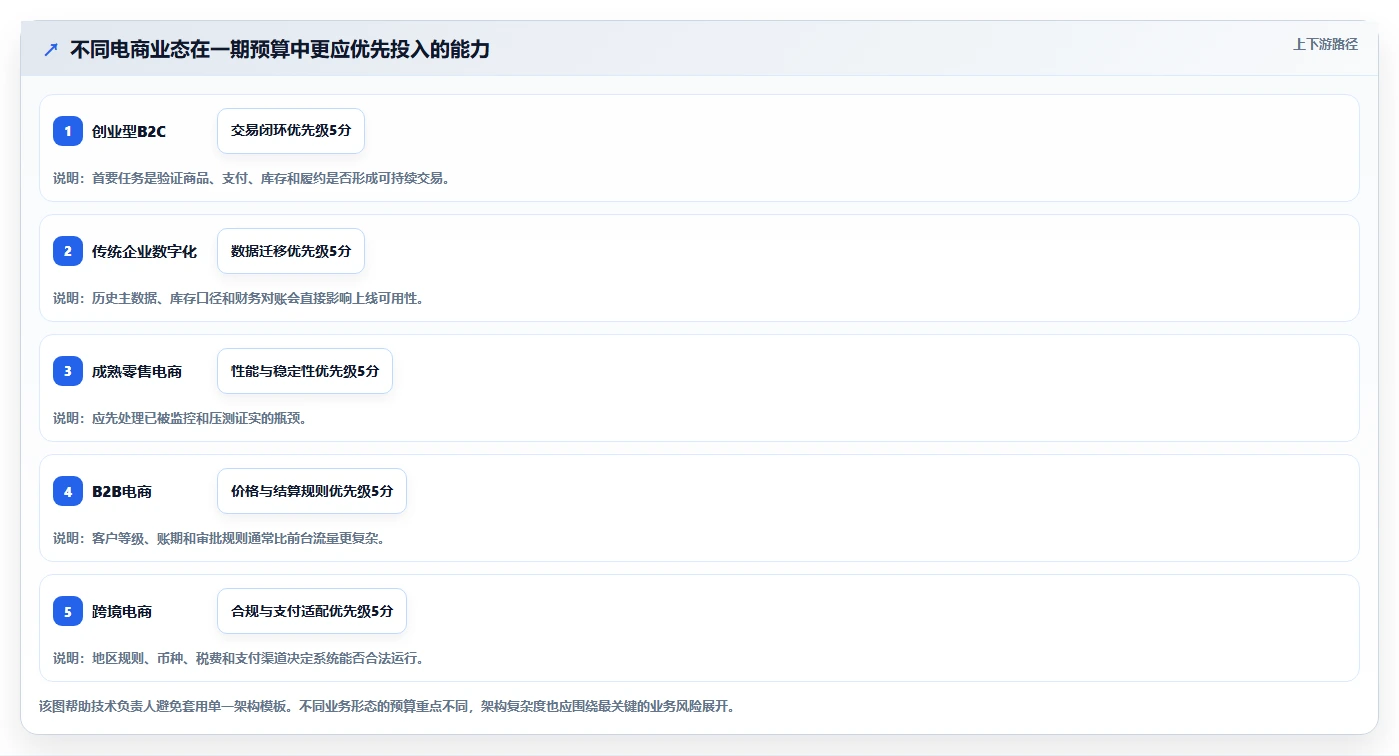Select the 成熟零售电商 row label
1399x756 pixels.
pyautogui.click(x=137, y=371)
